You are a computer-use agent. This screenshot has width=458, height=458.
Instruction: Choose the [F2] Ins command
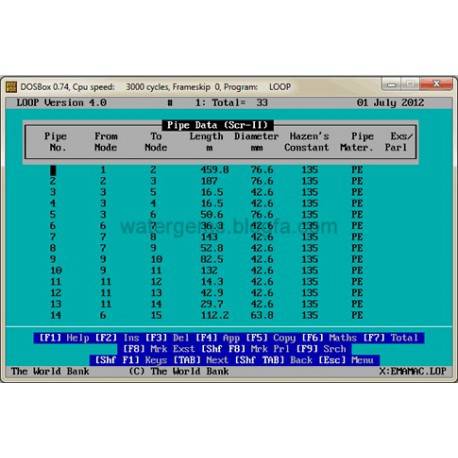(x=117, y=338)
